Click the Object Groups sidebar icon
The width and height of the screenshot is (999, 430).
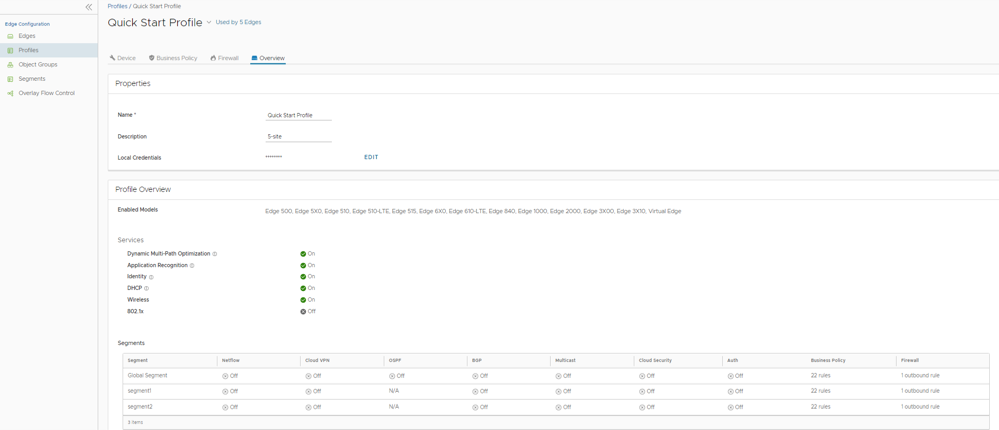11,65
